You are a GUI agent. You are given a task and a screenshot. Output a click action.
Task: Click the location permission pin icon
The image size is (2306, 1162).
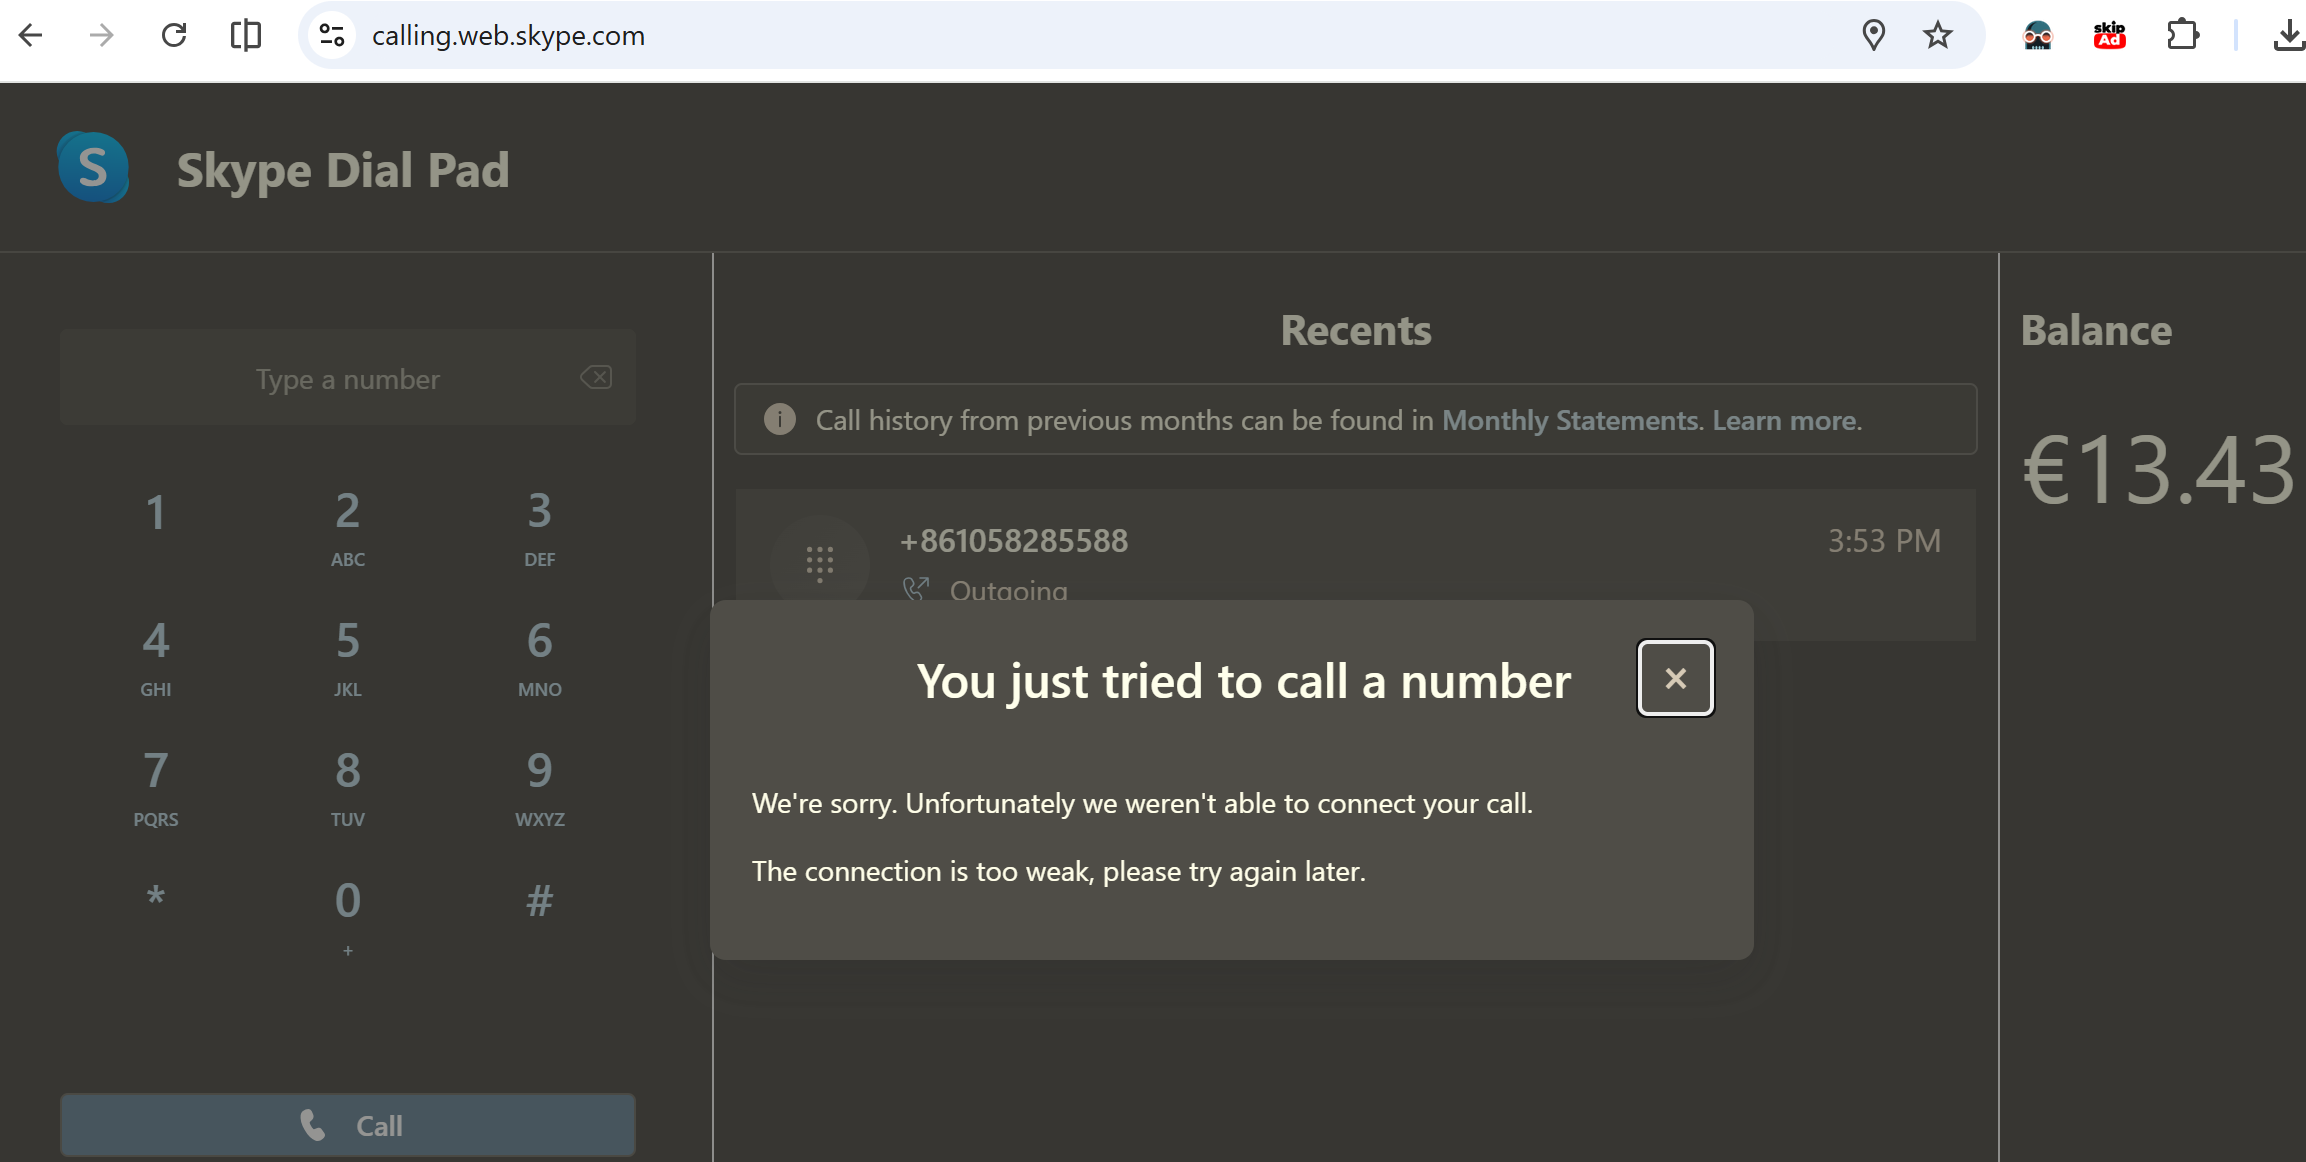point(1874,36)
